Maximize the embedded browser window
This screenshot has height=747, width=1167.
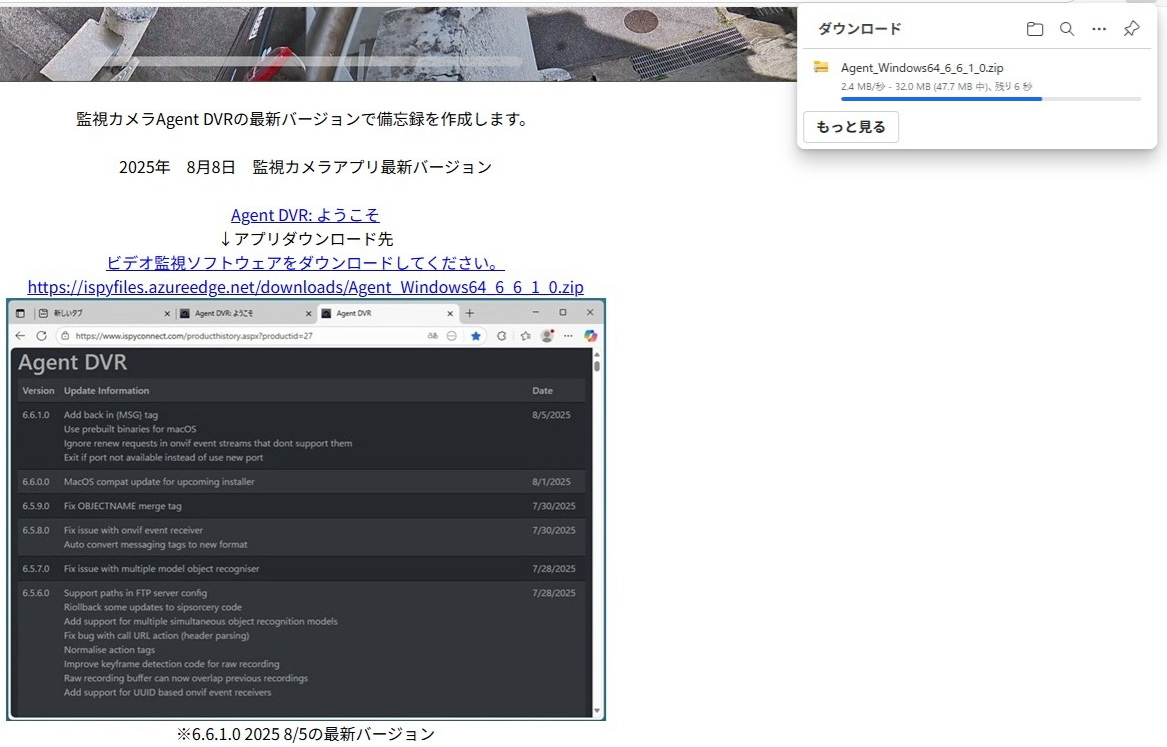(x=563, y=312)
